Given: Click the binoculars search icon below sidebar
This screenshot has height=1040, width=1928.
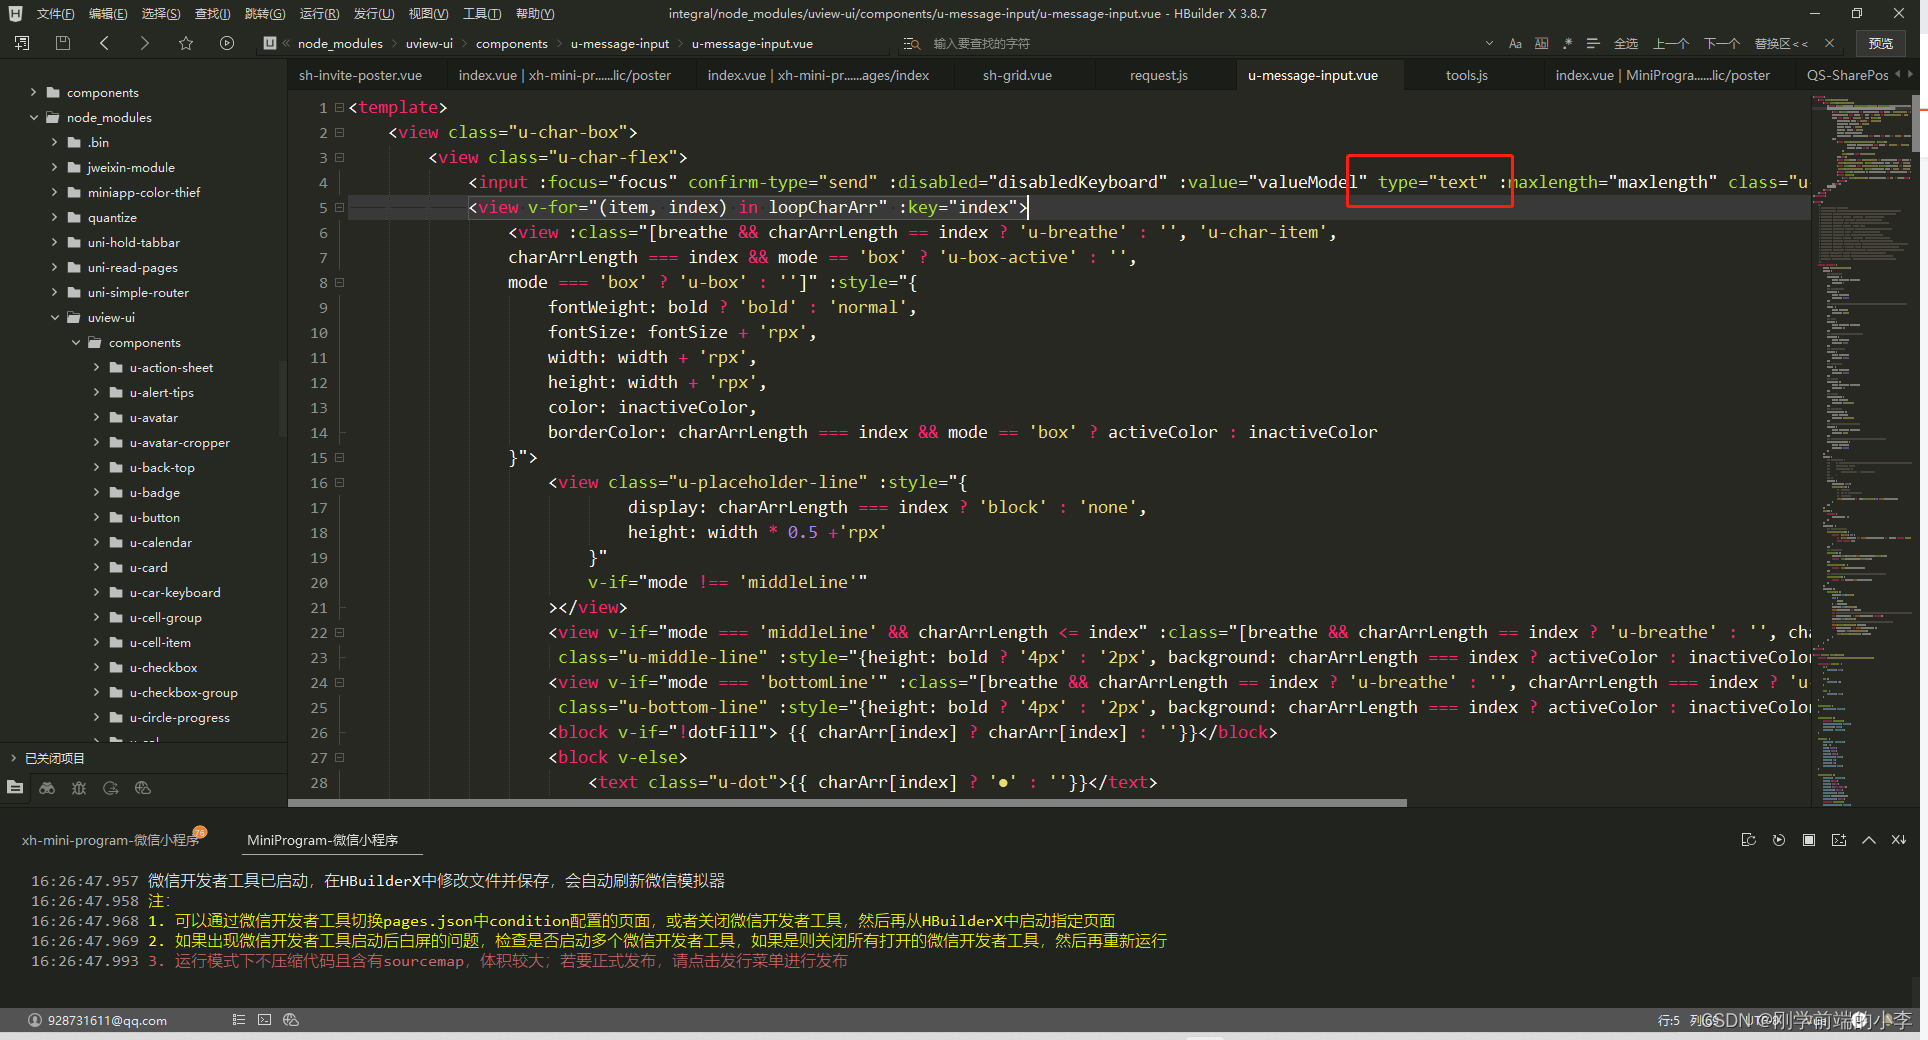Looking at the screenshot, I should (47, 788).
